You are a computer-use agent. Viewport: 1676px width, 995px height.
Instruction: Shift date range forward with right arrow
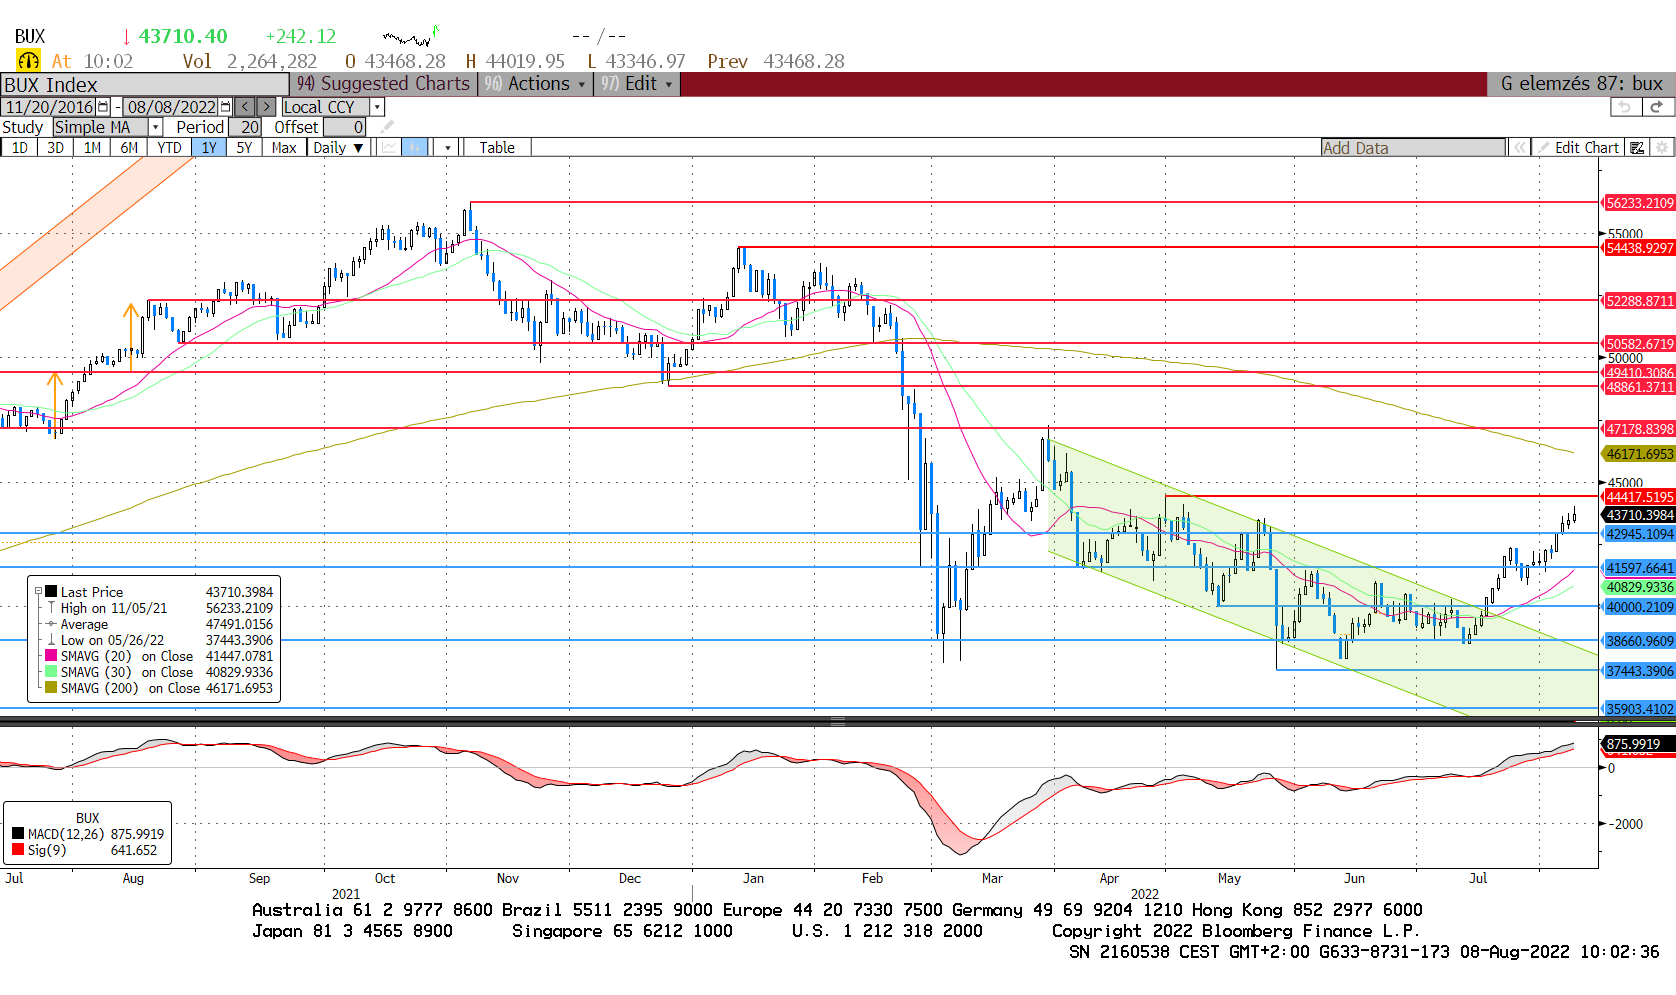click(x=266, y=107)
